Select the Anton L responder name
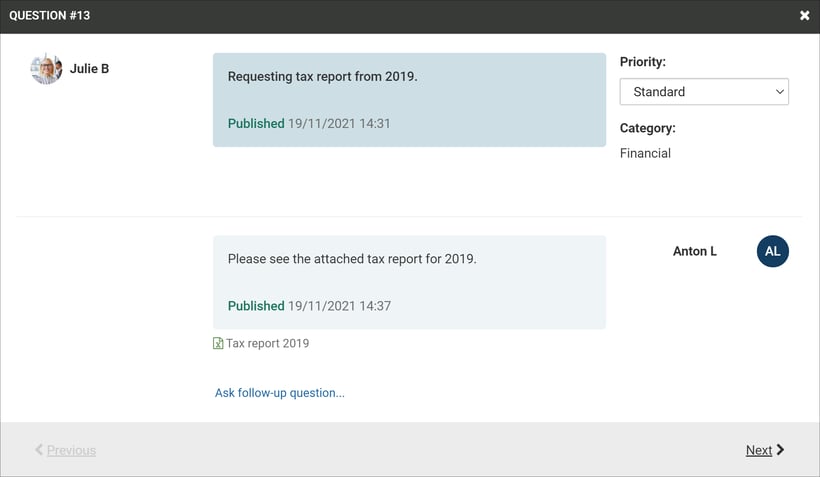Screen dimensions: 820x477 [694, 252]
